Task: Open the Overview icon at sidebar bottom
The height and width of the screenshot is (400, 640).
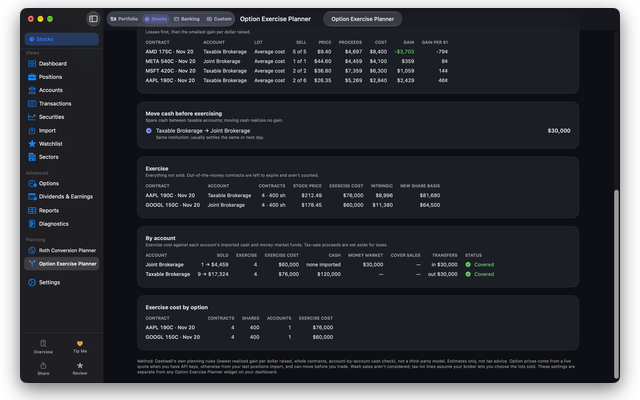Action: [43, 344]
